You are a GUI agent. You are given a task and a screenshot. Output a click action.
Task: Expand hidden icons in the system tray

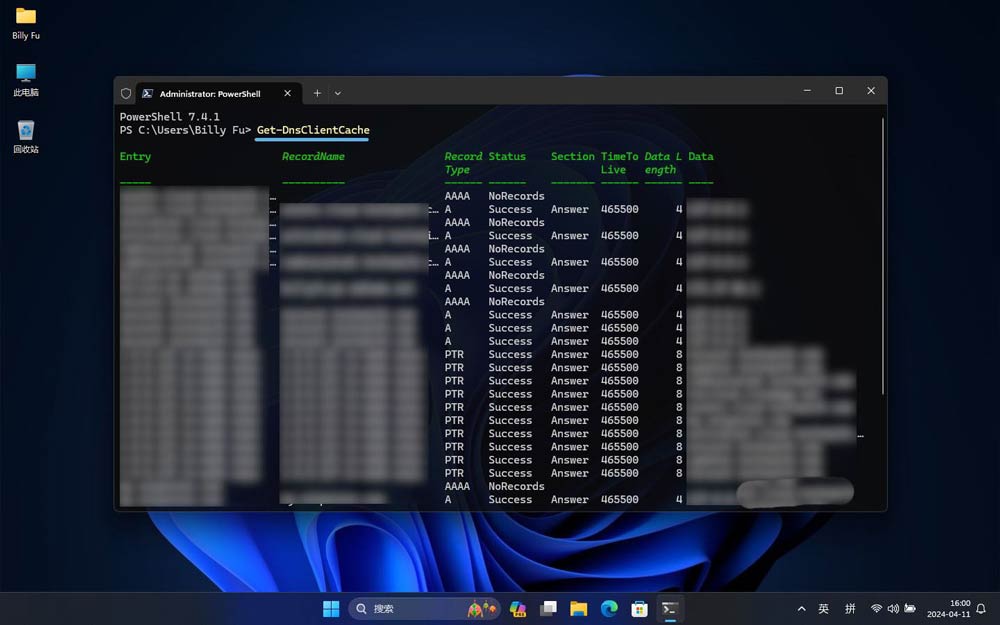point(801,608)
